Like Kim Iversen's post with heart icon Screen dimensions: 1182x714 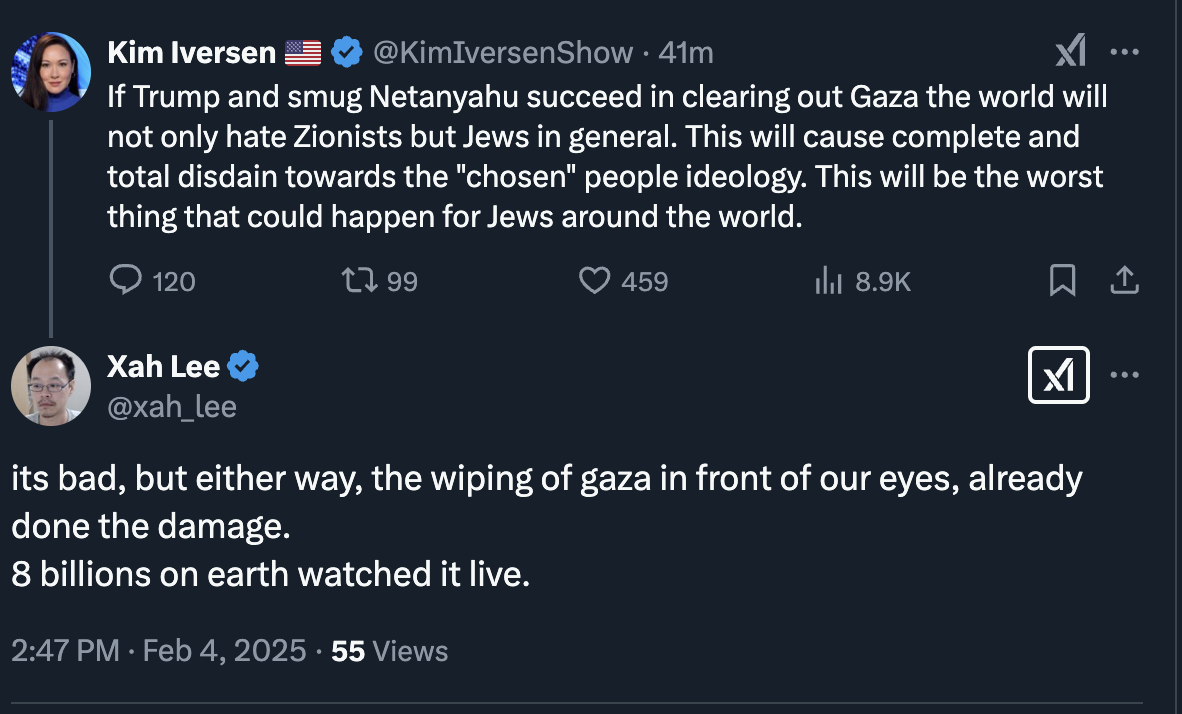tap(595, 282)
